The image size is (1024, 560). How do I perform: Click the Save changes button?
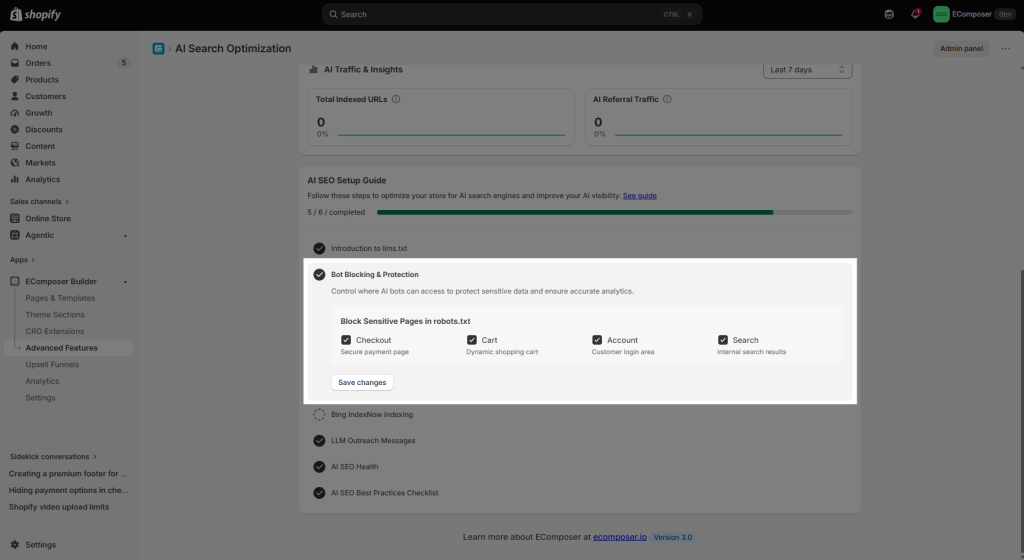[x=362, y=382]
